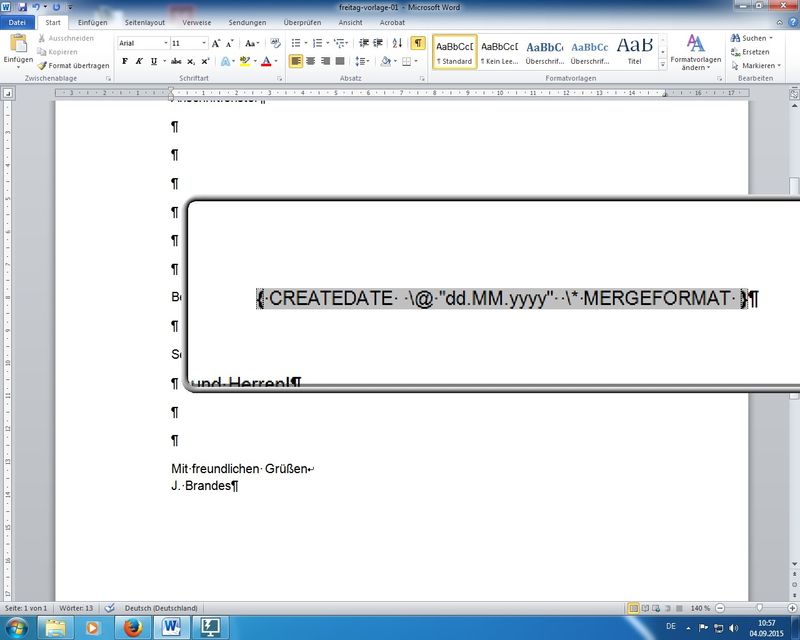The image size is (800, 640).
Task: Expand the Formatvorlagen styles gallery
Action: pos(663,63)
